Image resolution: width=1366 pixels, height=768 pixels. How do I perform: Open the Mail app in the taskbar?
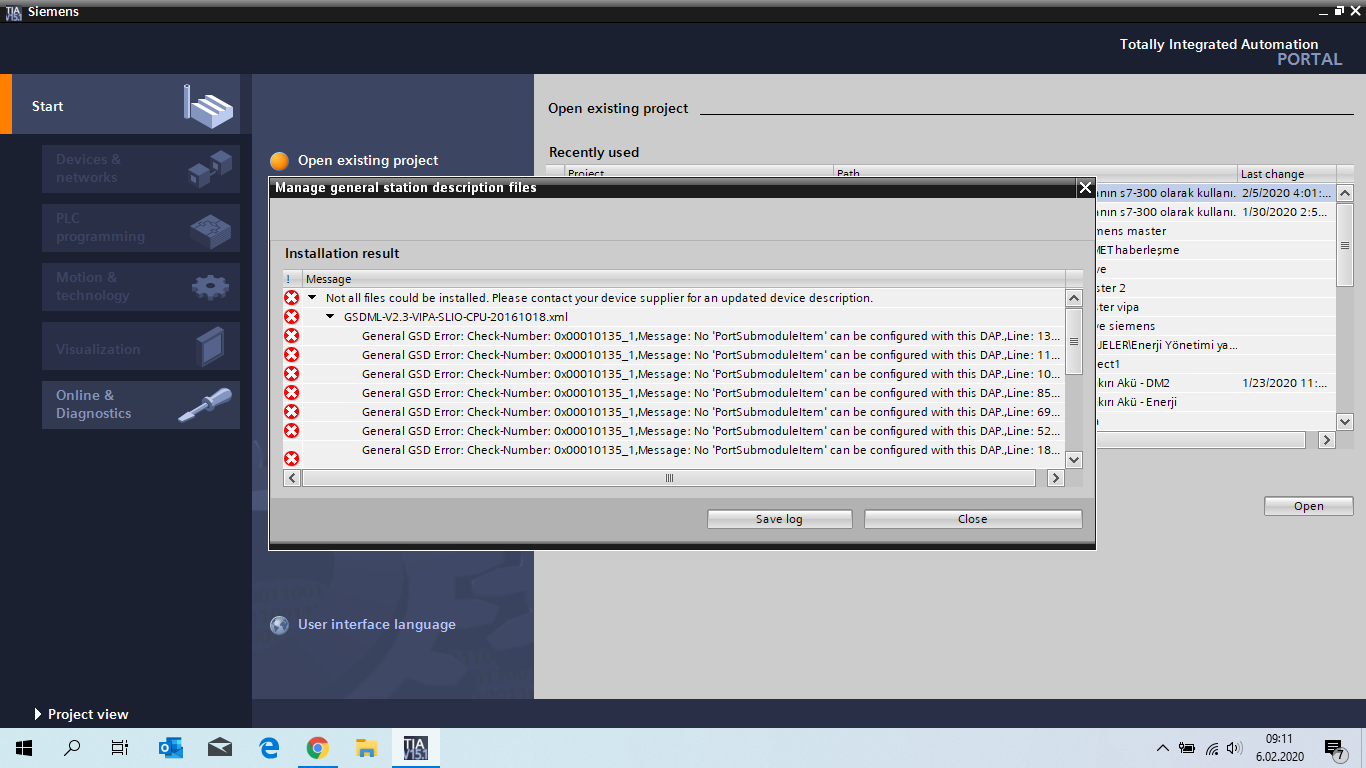click(x=220, y=748)
